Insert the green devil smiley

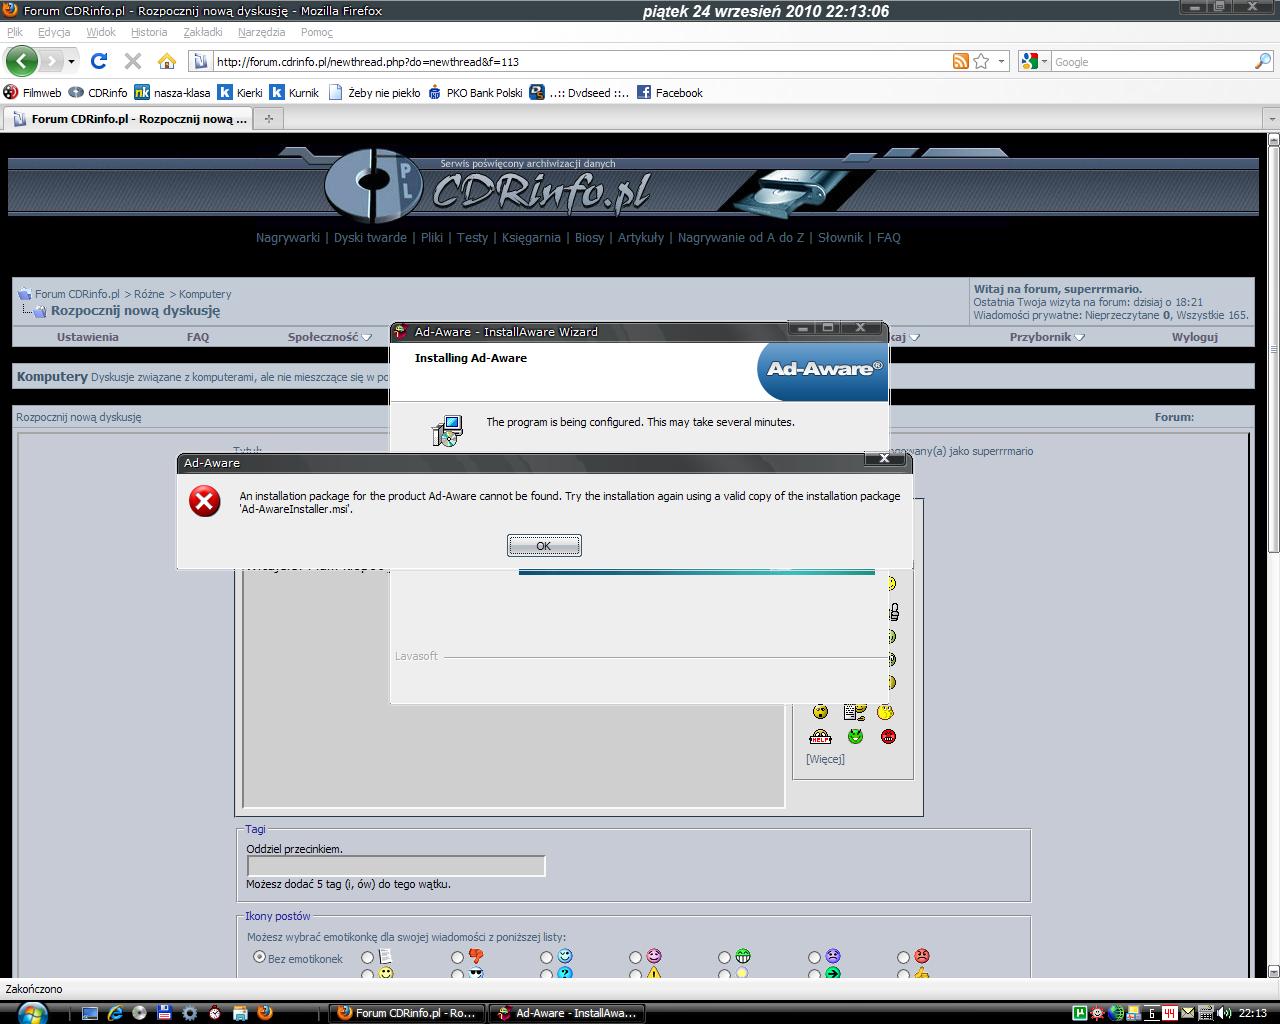pyautogui.click(x=855, y=737)
